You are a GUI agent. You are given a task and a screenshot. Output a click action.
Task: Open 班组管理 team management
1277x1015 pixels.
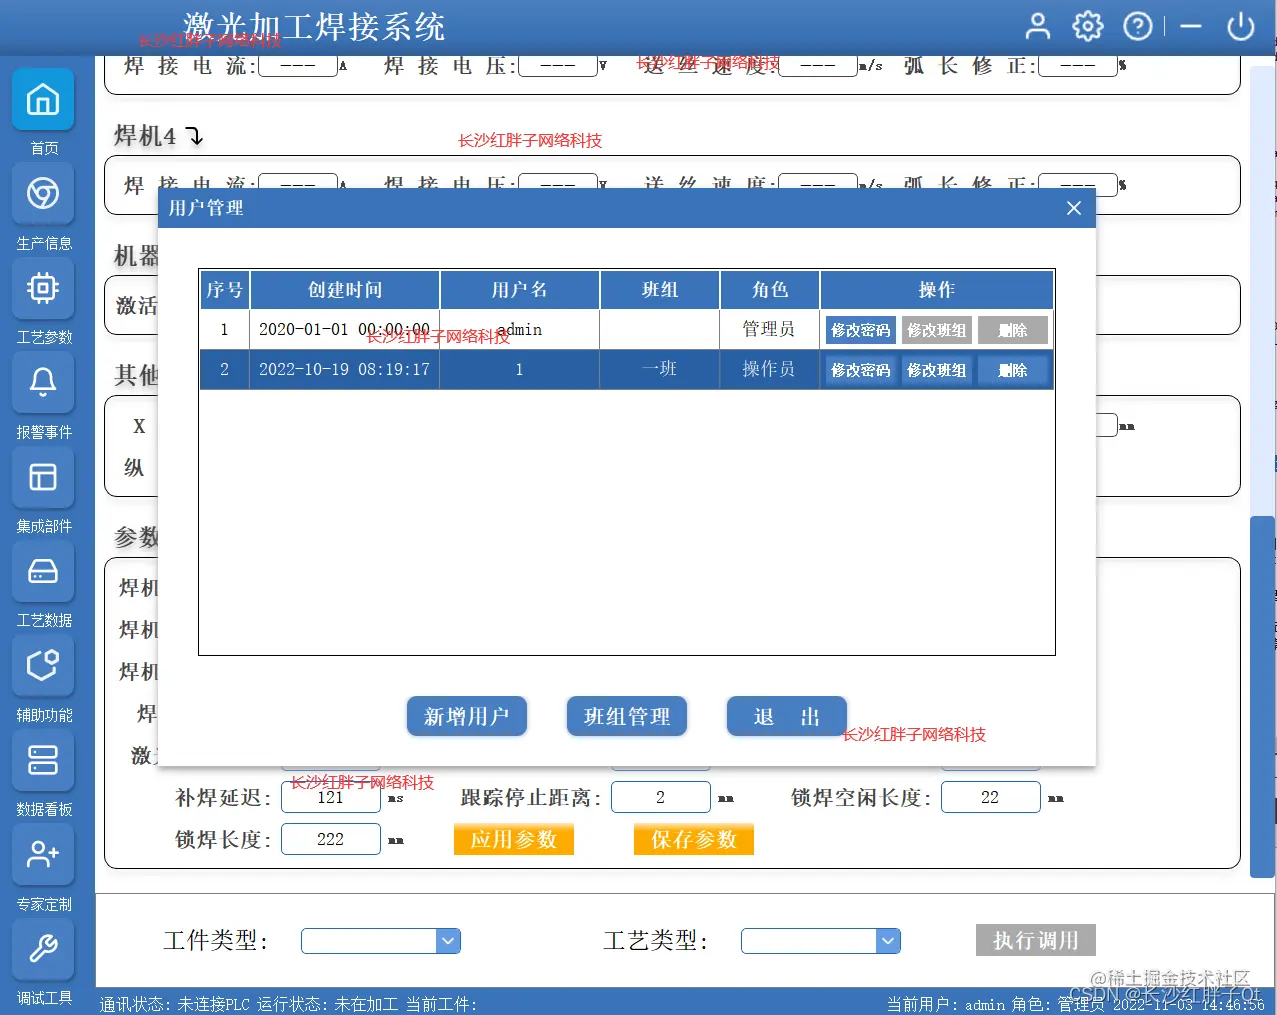point(626,716)
